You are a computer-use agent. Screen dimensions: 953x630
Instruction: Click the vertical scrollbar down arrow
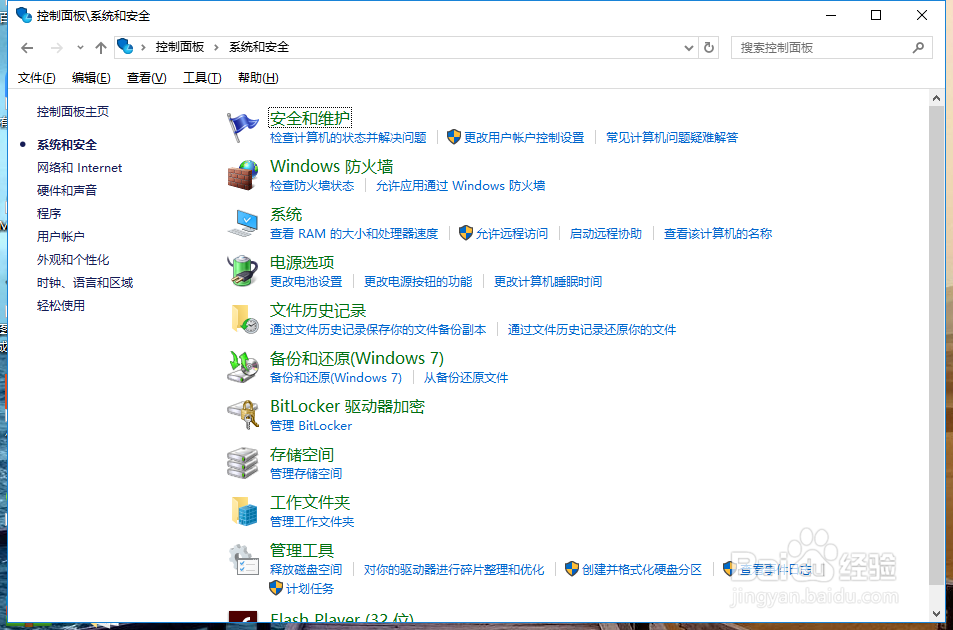[x=936, y=614]
